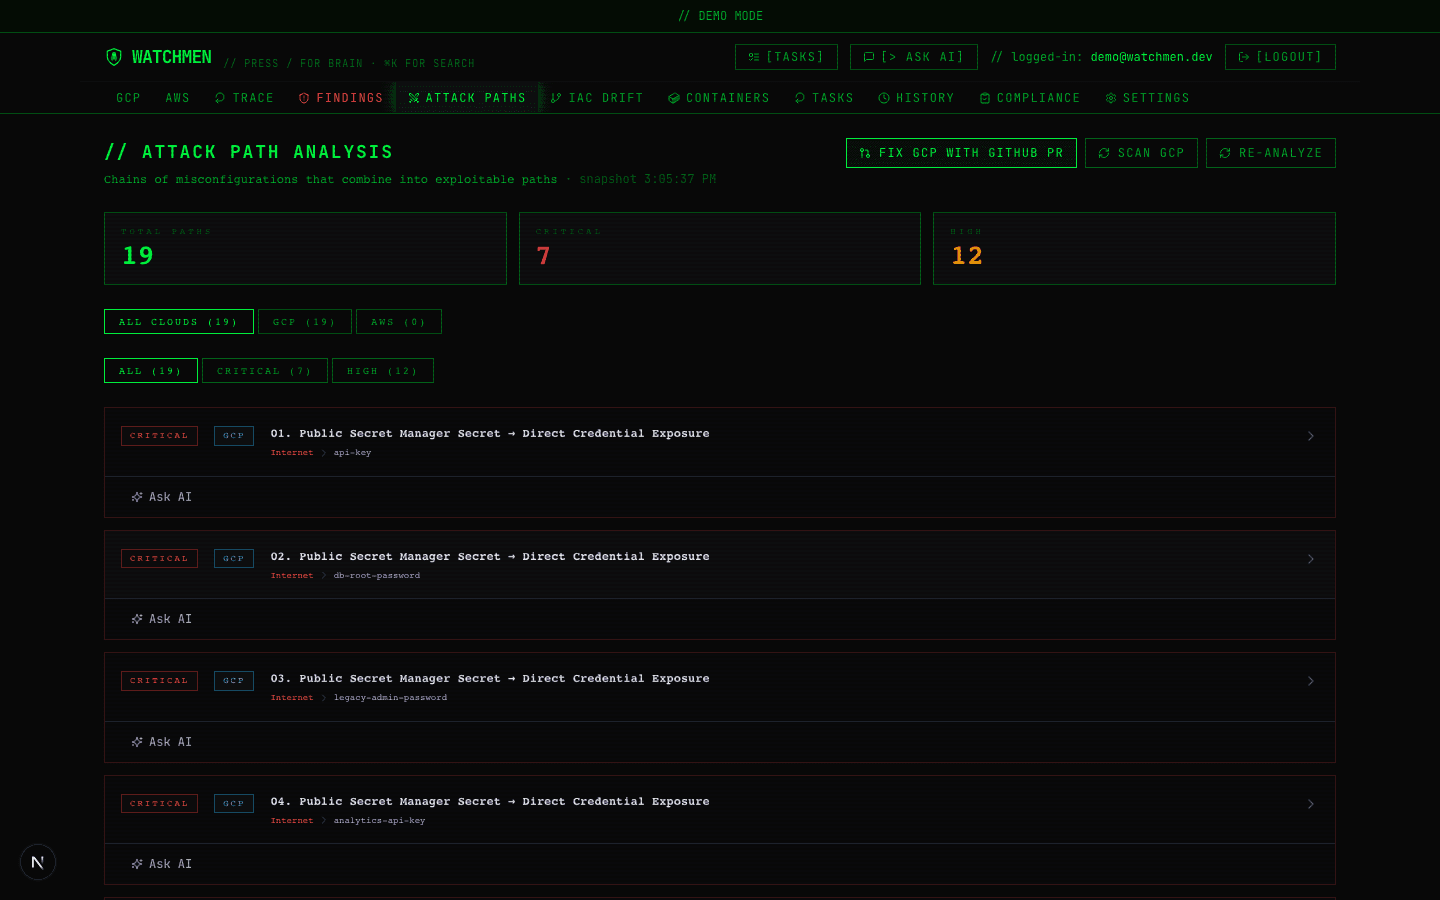Viewport: 1440px width, 900px height.
Task: Open the Next.js dev tools N badge
Action: tap(38, 862)
